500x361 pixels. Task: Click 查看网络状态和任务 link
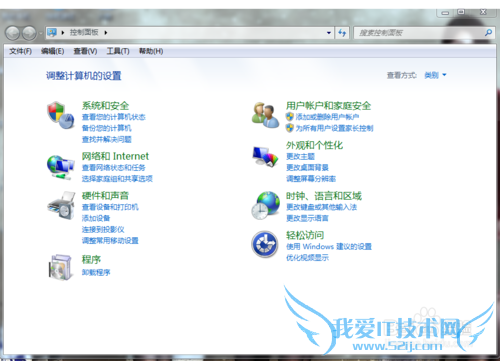point(114,167)
